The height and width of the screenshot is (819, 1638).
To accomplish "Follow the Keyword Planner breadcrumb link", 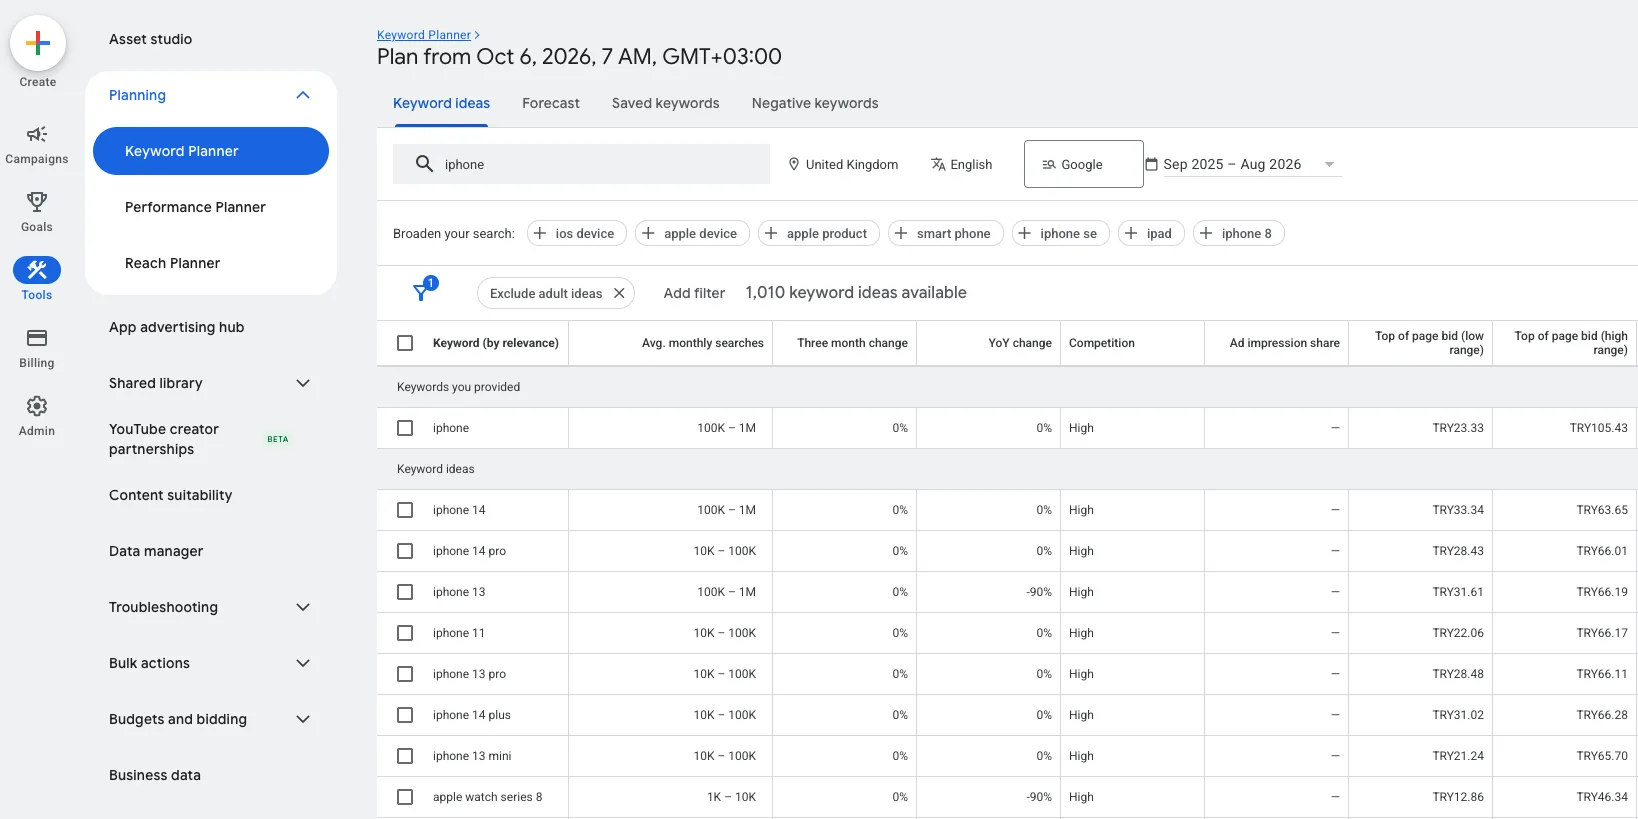I will 424,35.
